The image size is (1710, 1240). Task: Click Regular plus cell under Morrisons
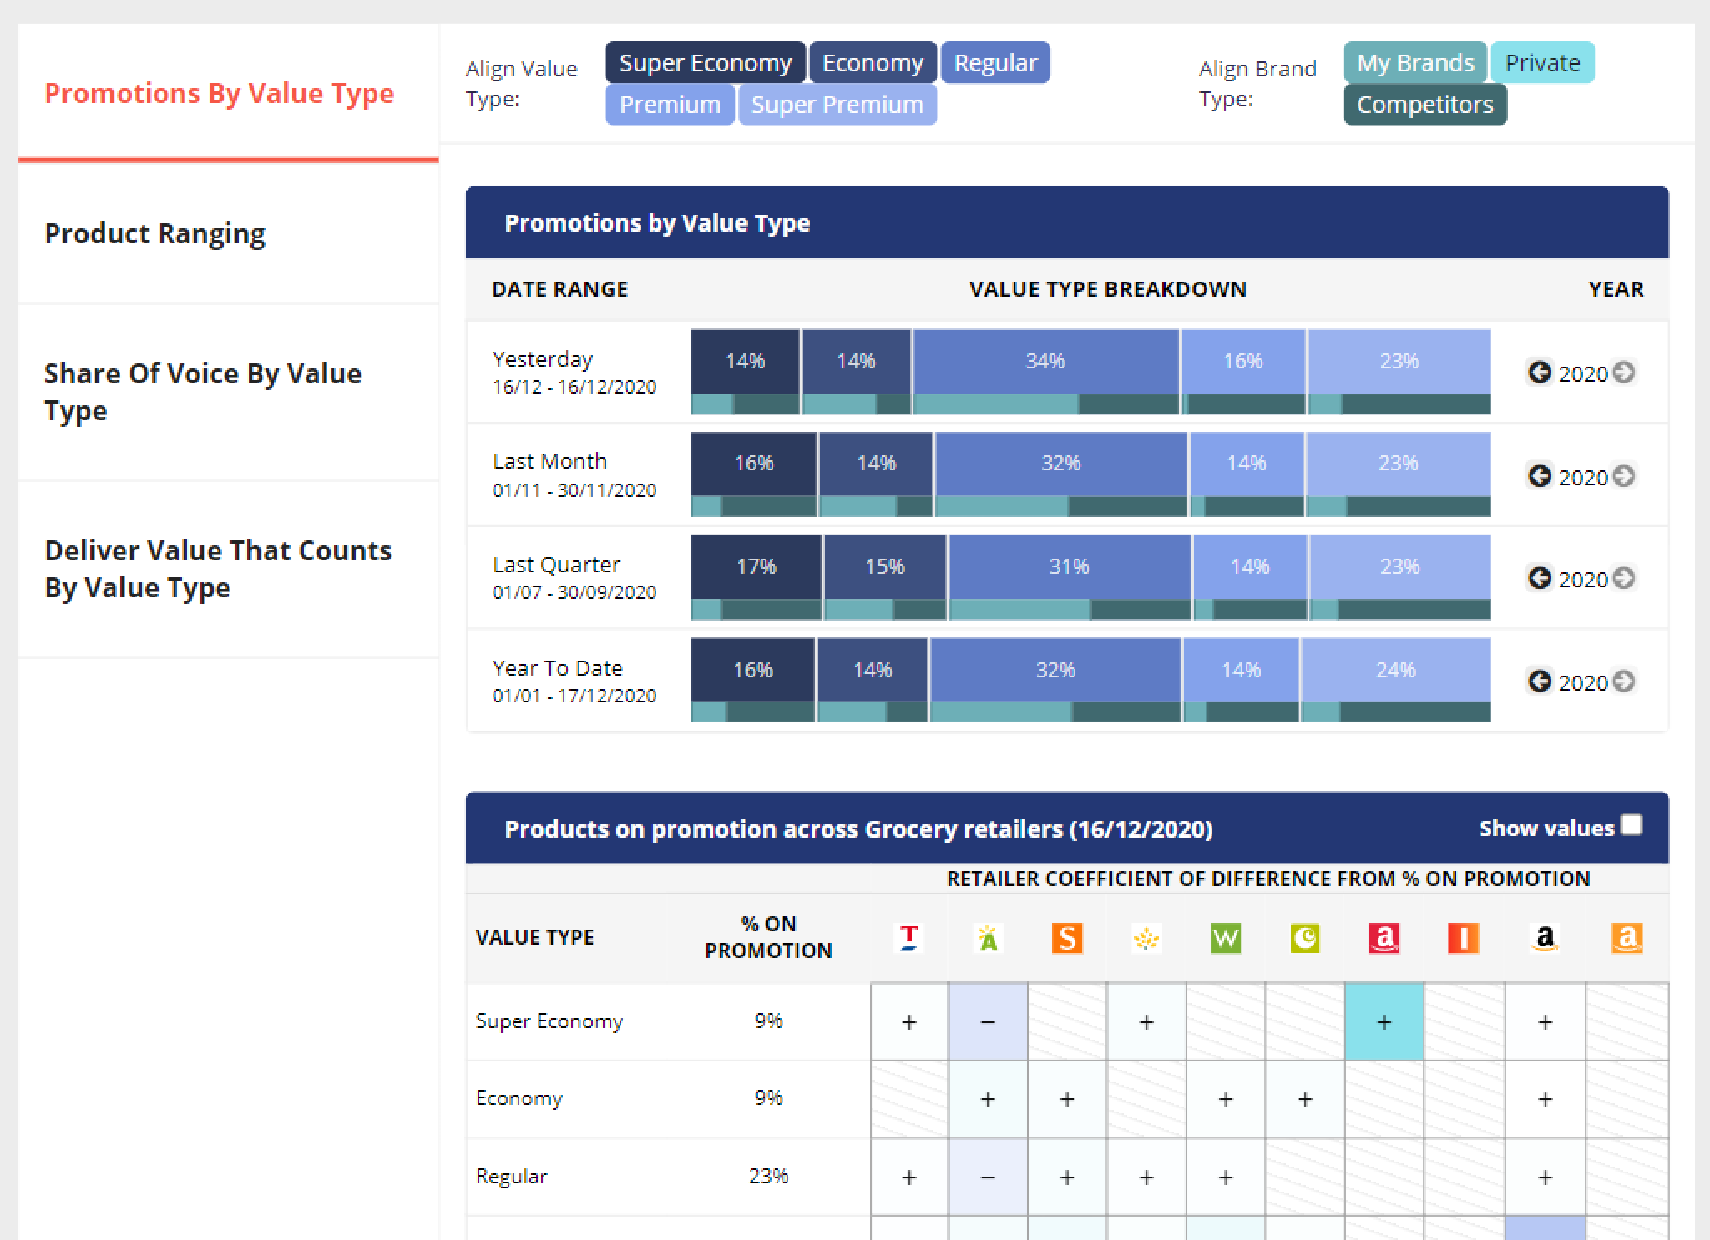[1147, 1177]
